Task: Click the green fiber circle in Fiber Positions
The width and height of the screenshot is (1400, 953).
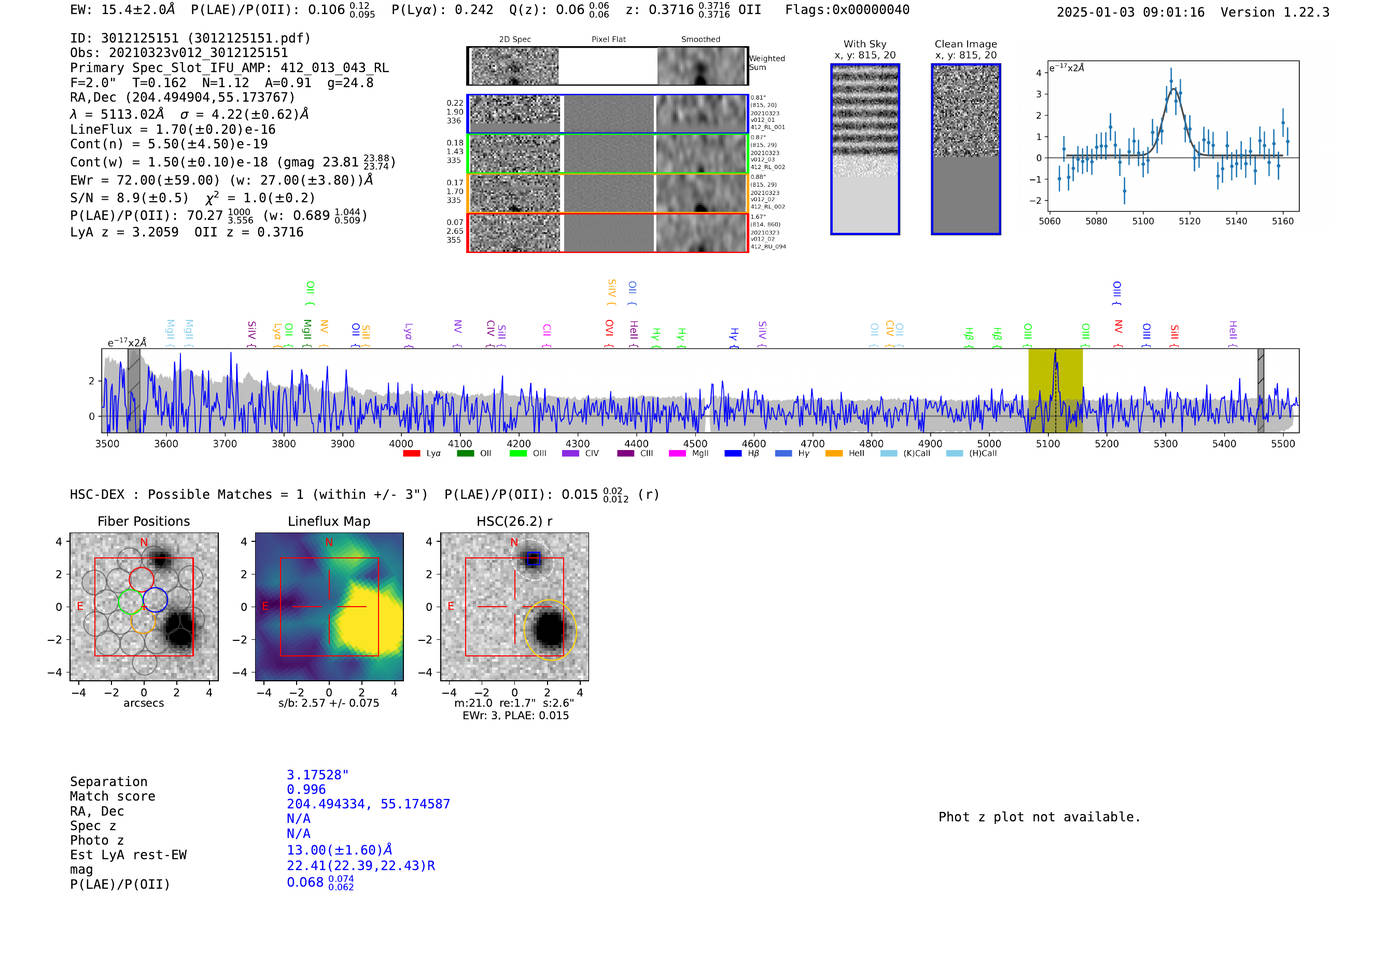Action: (x=130, y=601)
